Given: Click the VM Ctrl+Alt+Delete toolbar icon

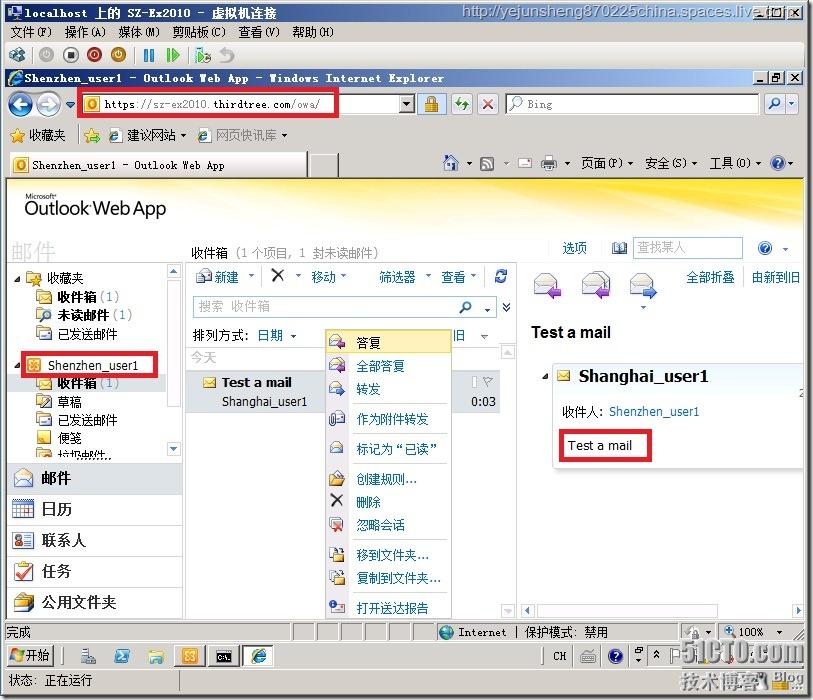Looking at the screenshot, I should pos(18,54).
